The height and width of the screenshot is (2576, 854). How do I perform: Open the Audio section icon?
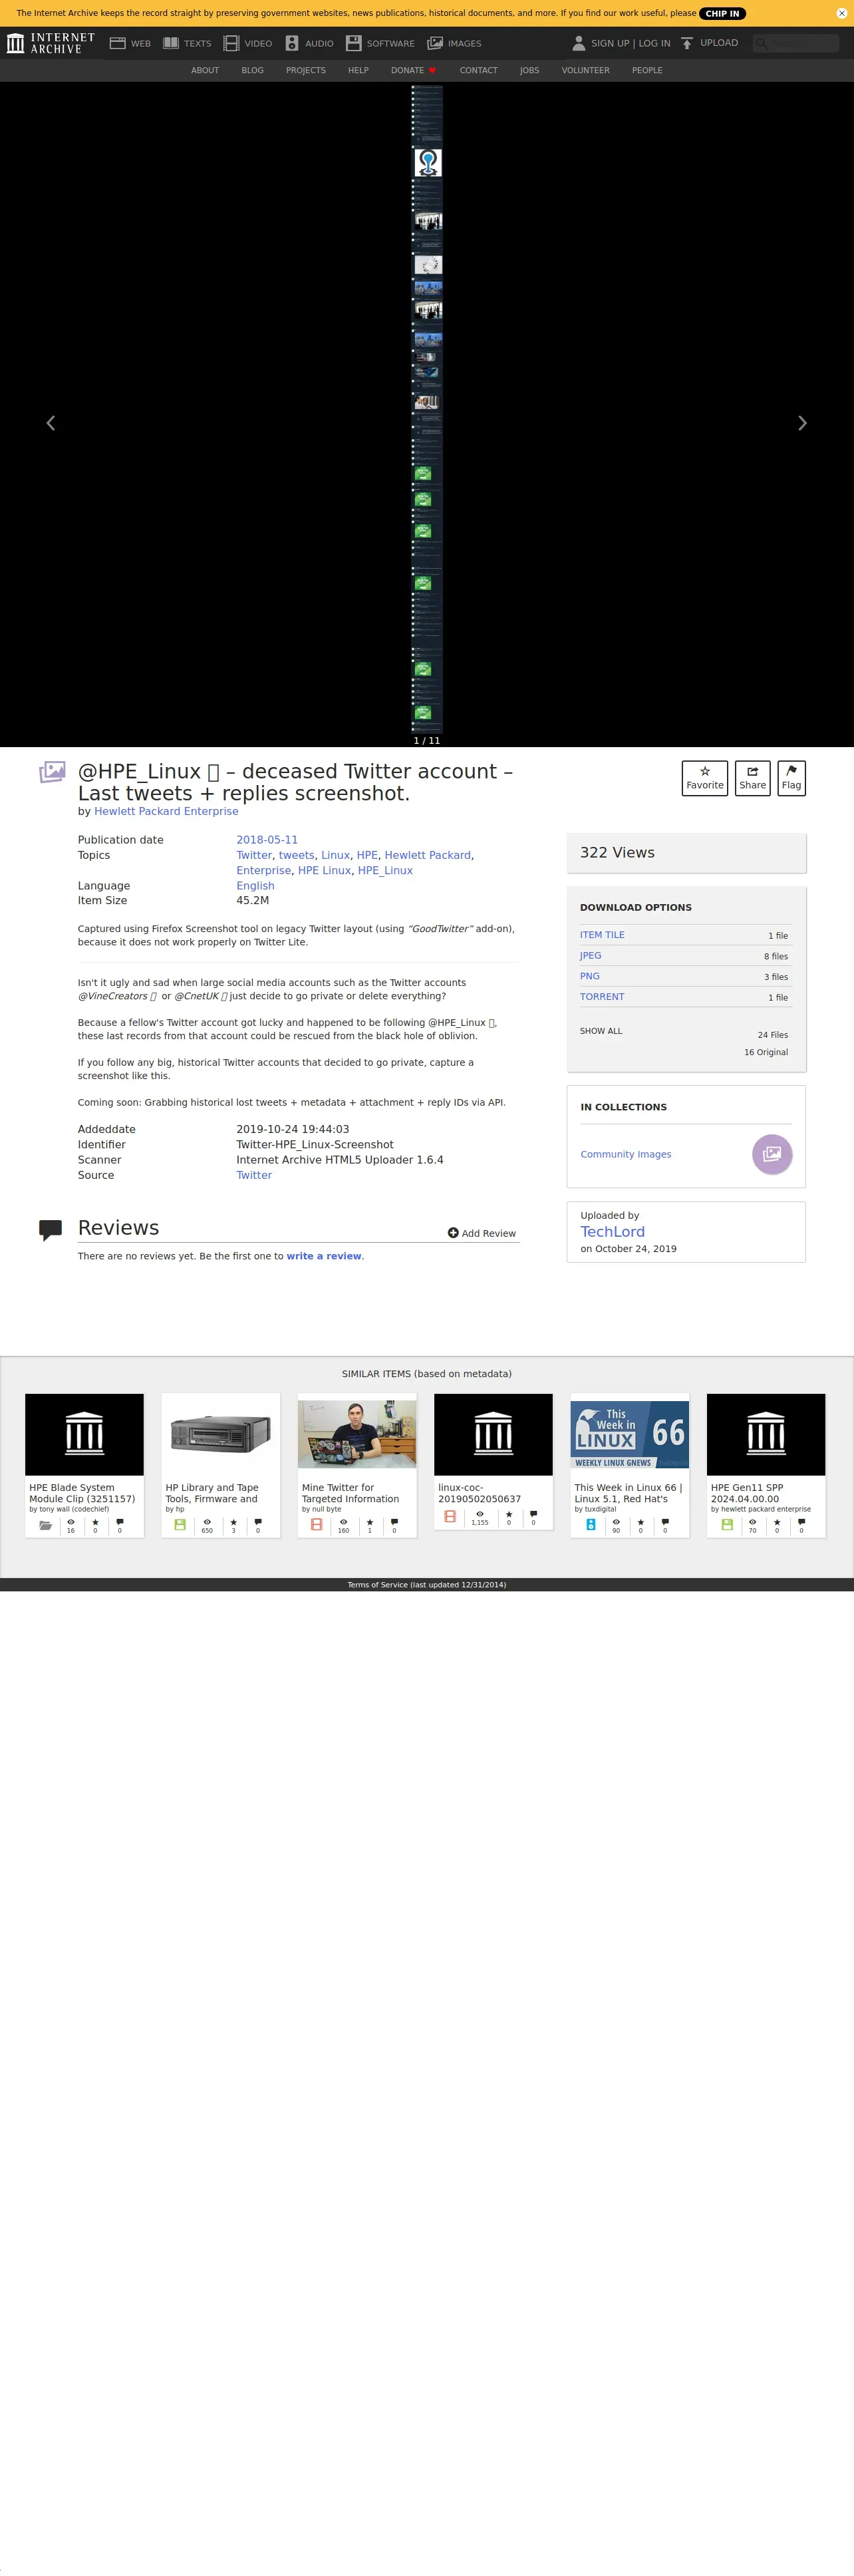[292, 43]
